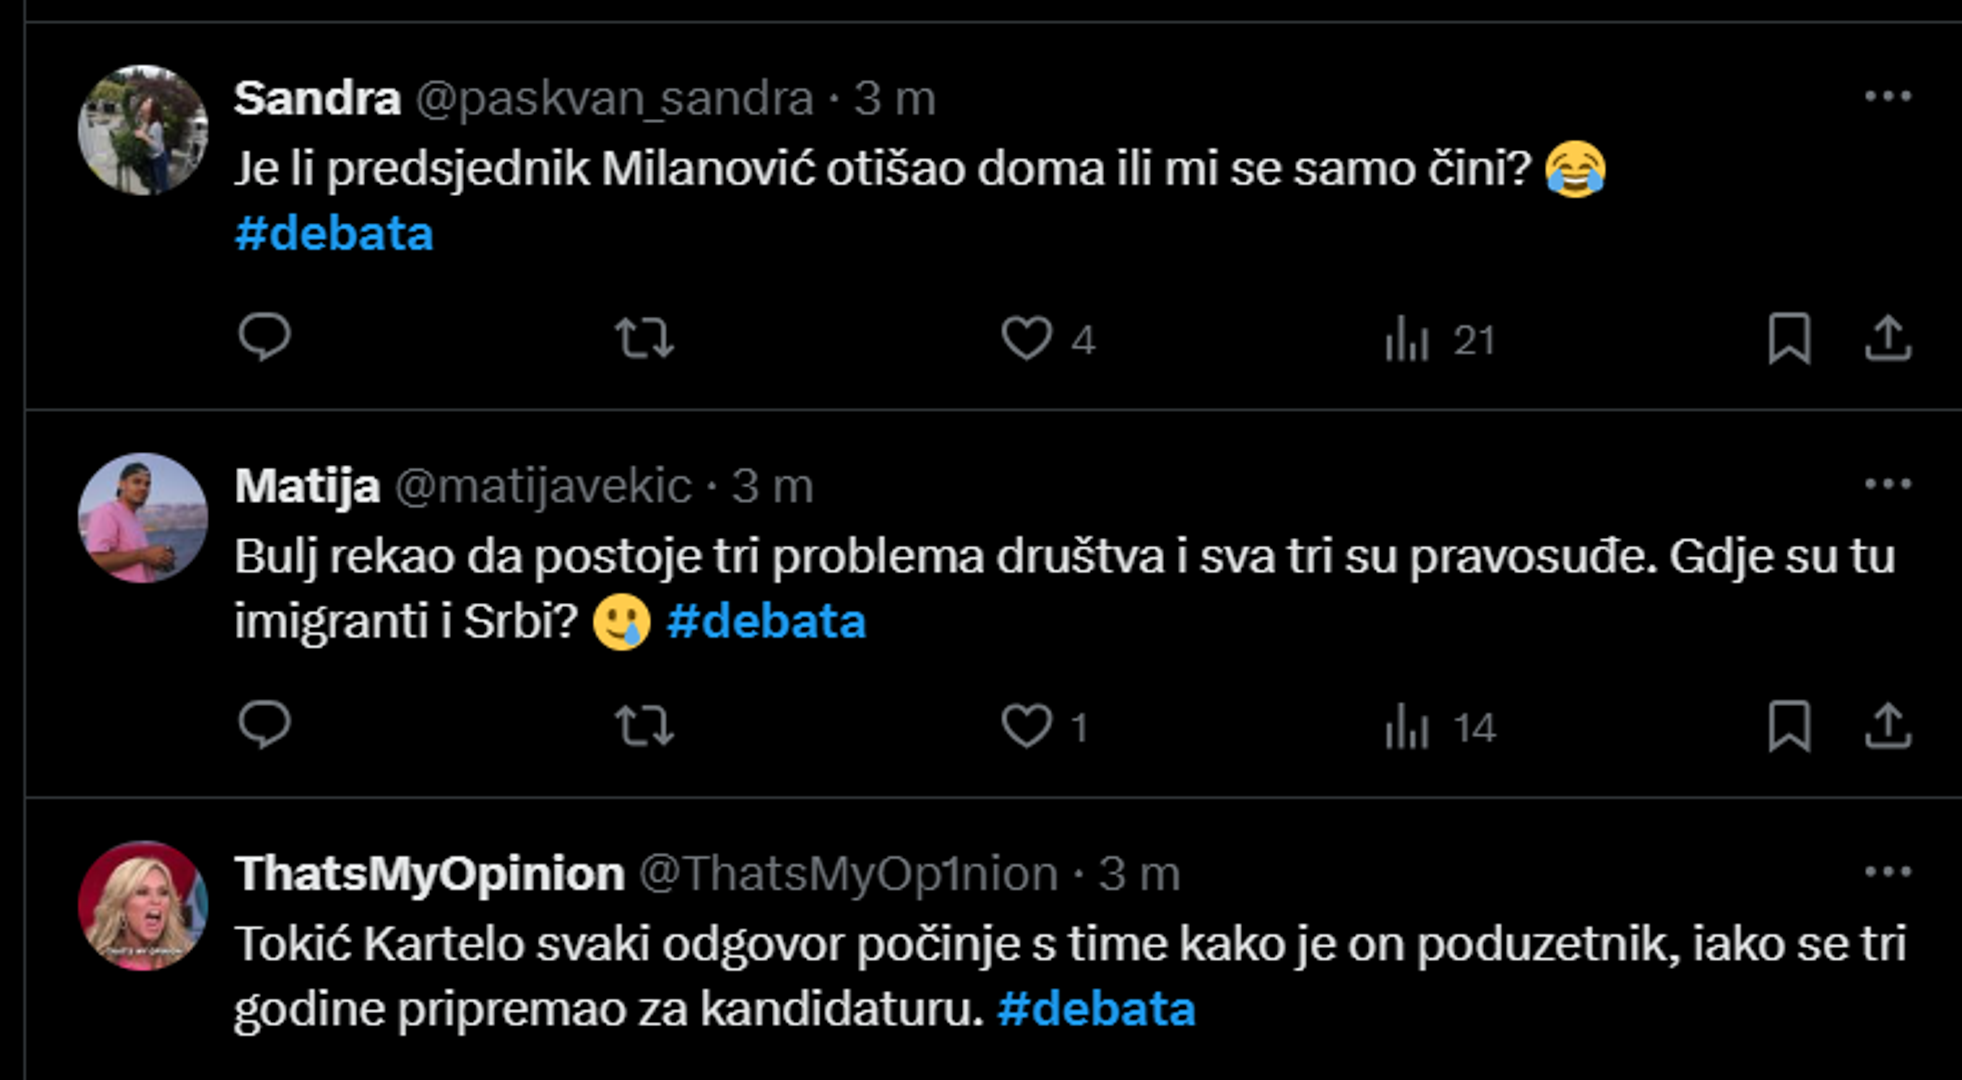Open @matijavekic profile handle
Screen dimensions: 1962x1080
543,487
